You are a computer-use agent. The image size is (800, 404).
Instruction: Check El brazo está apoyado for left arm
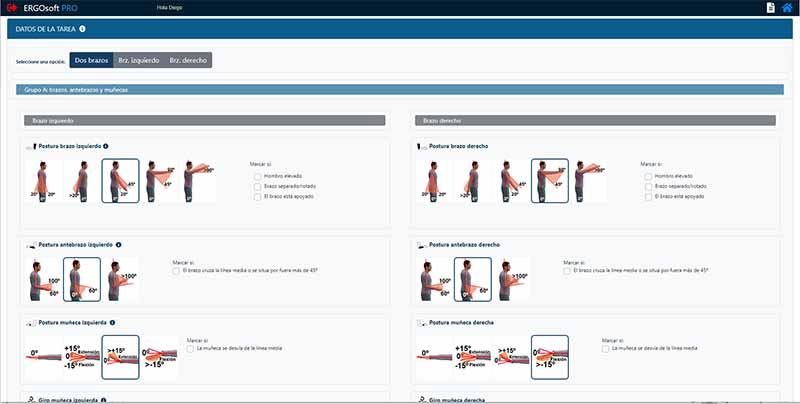pos(258,196)
